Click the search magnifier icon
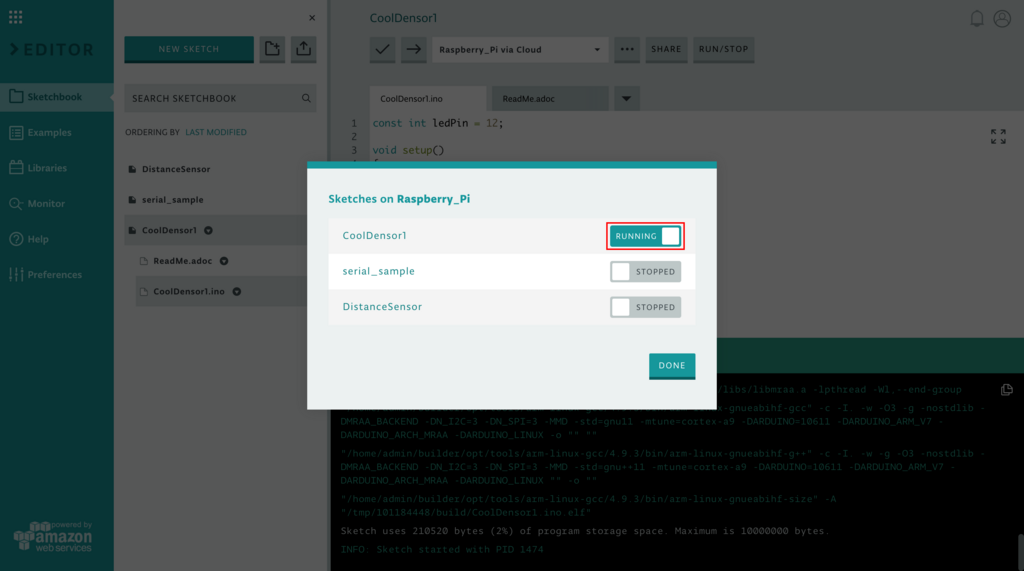 [306, 98]
